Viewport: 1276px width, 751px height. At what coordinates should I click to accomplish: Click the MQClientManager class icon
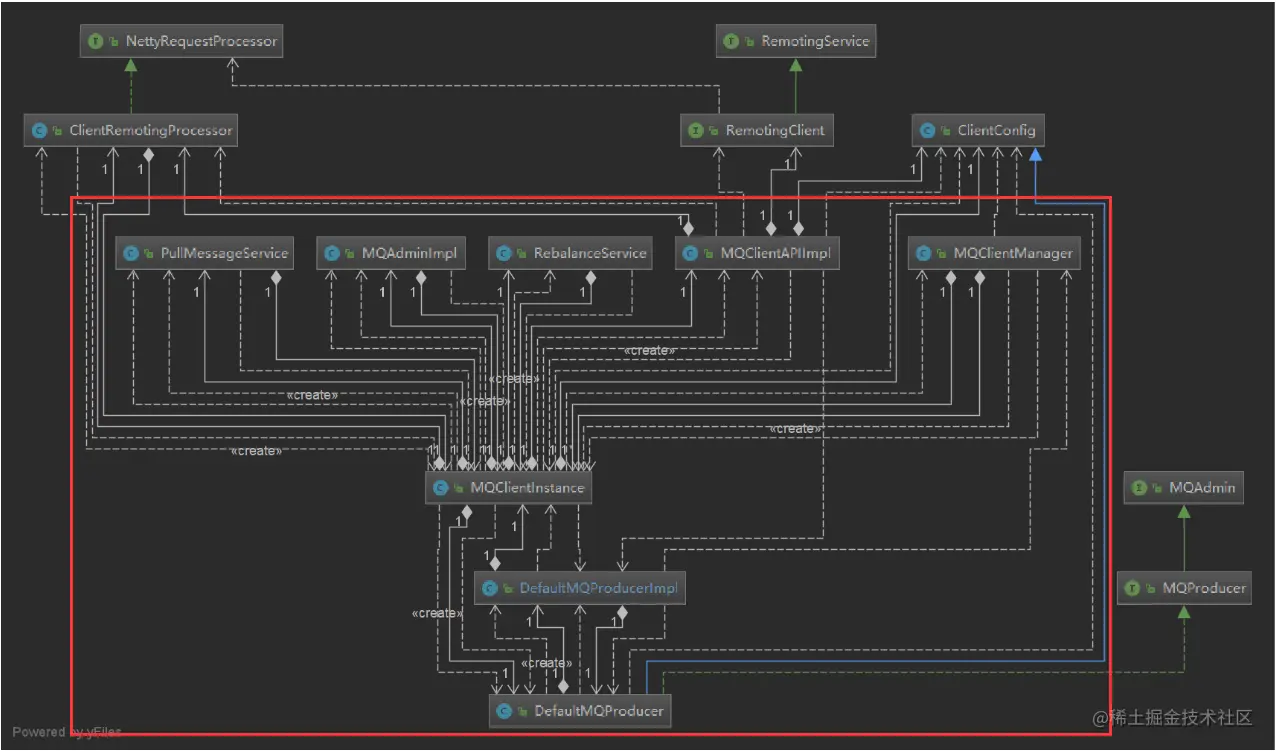click(x=924, y=254)
